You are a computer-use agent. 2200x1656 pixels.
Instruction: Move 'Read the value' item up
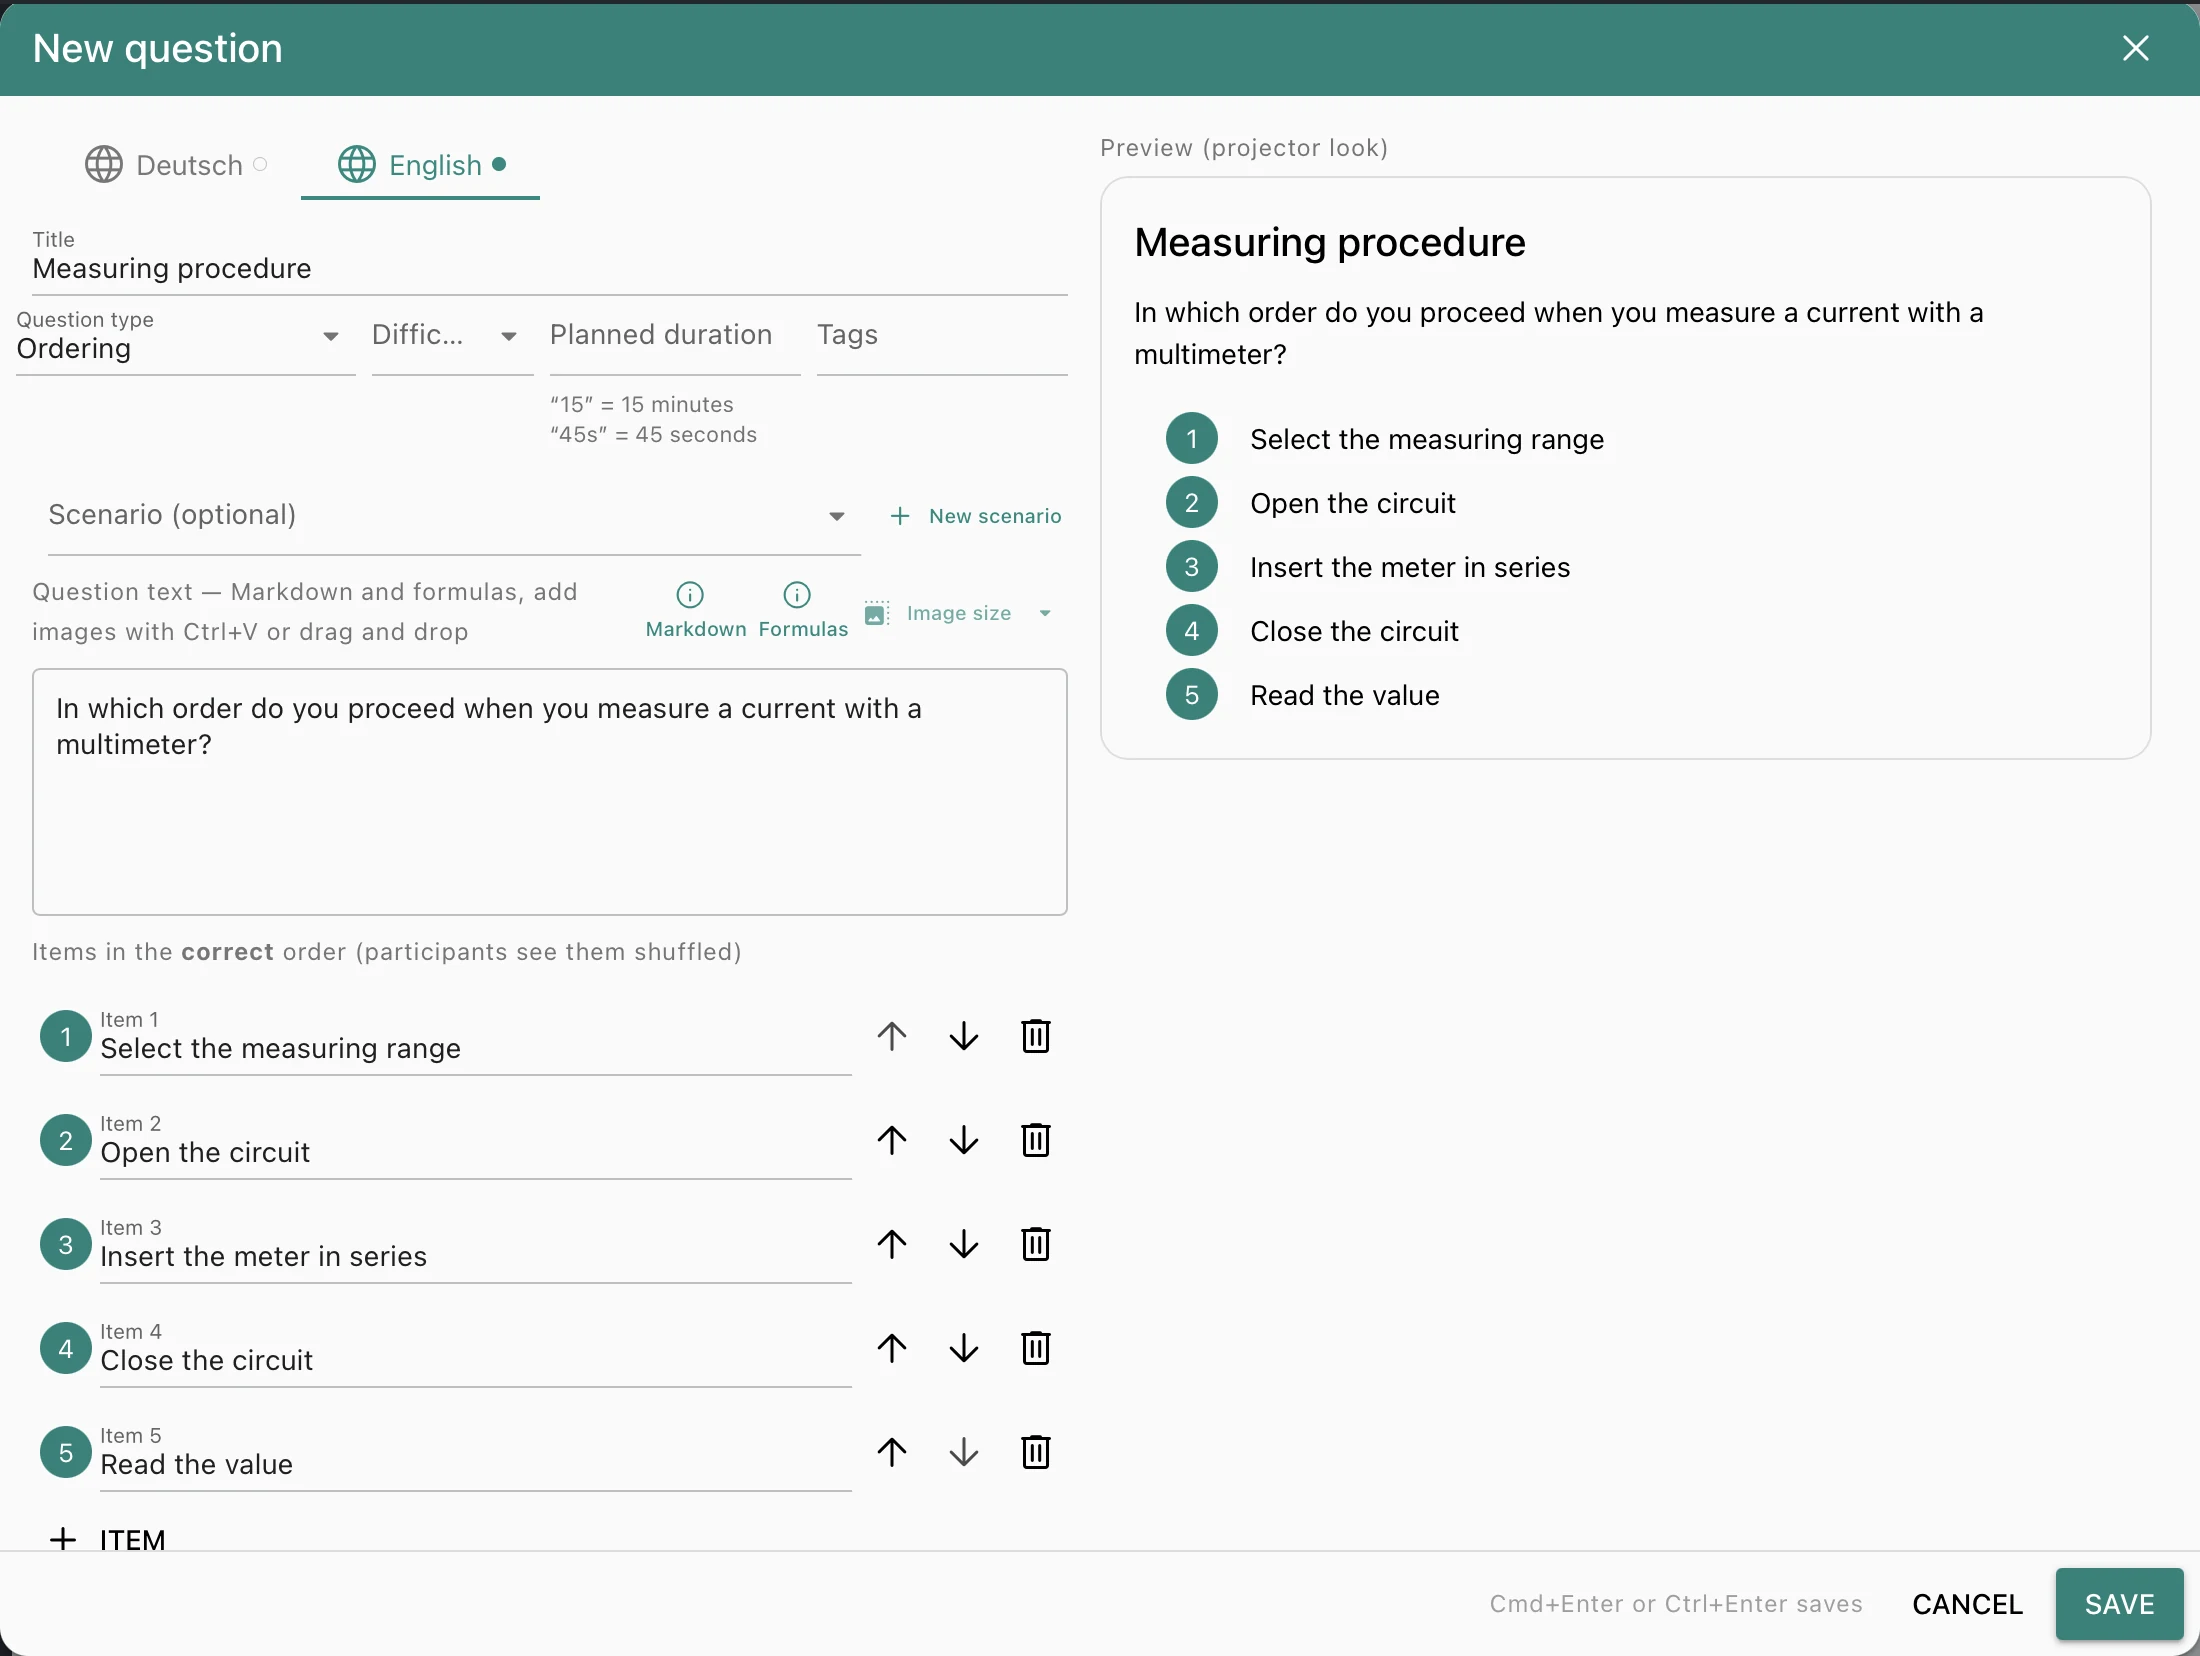point(892,1452)
